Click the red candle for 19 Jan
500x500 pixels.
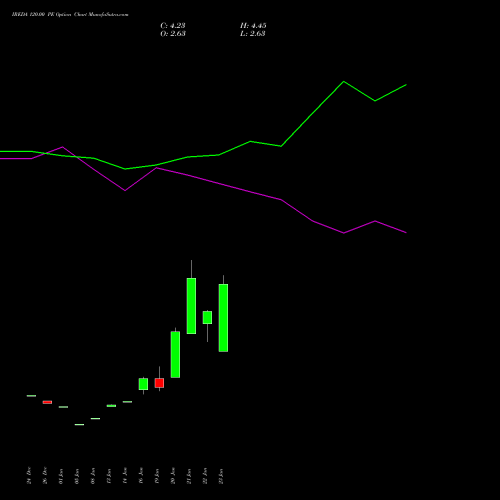[x=159, y=383]
